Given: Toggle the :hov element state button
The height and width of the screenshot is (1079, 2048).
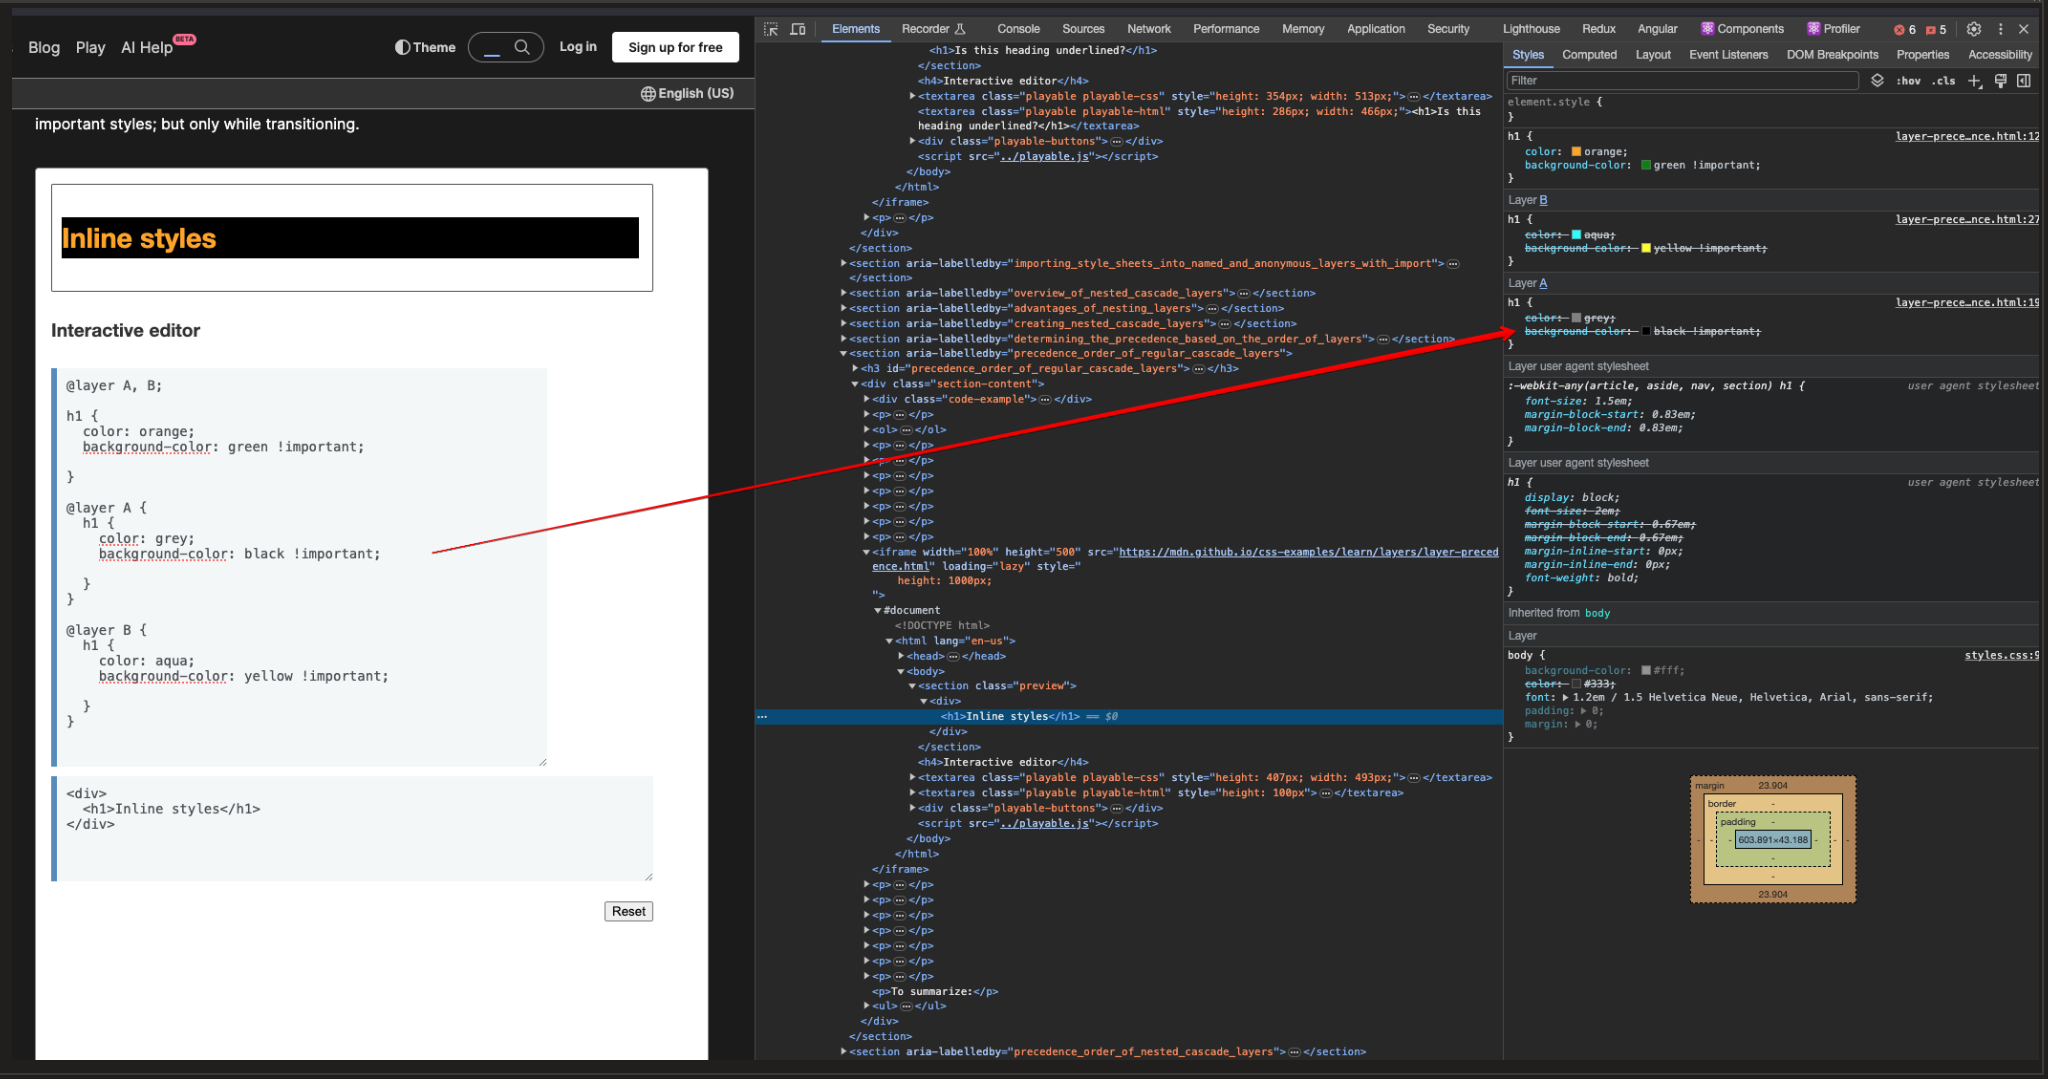Looking at the screenshot, I should click(x=1909, y=81).
